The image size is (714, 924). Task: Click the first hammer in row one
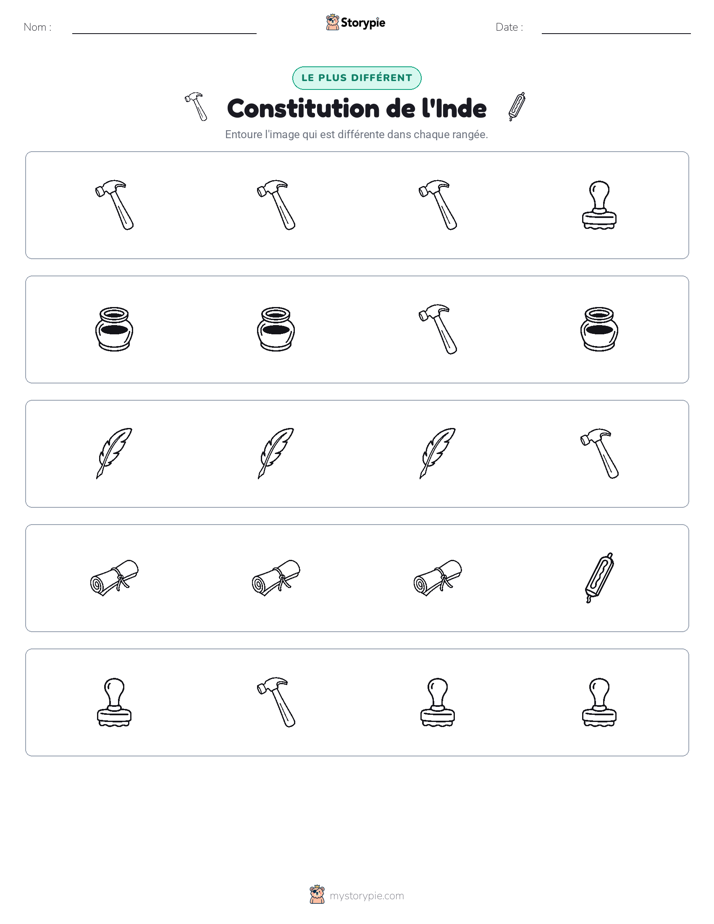(114, 205)
